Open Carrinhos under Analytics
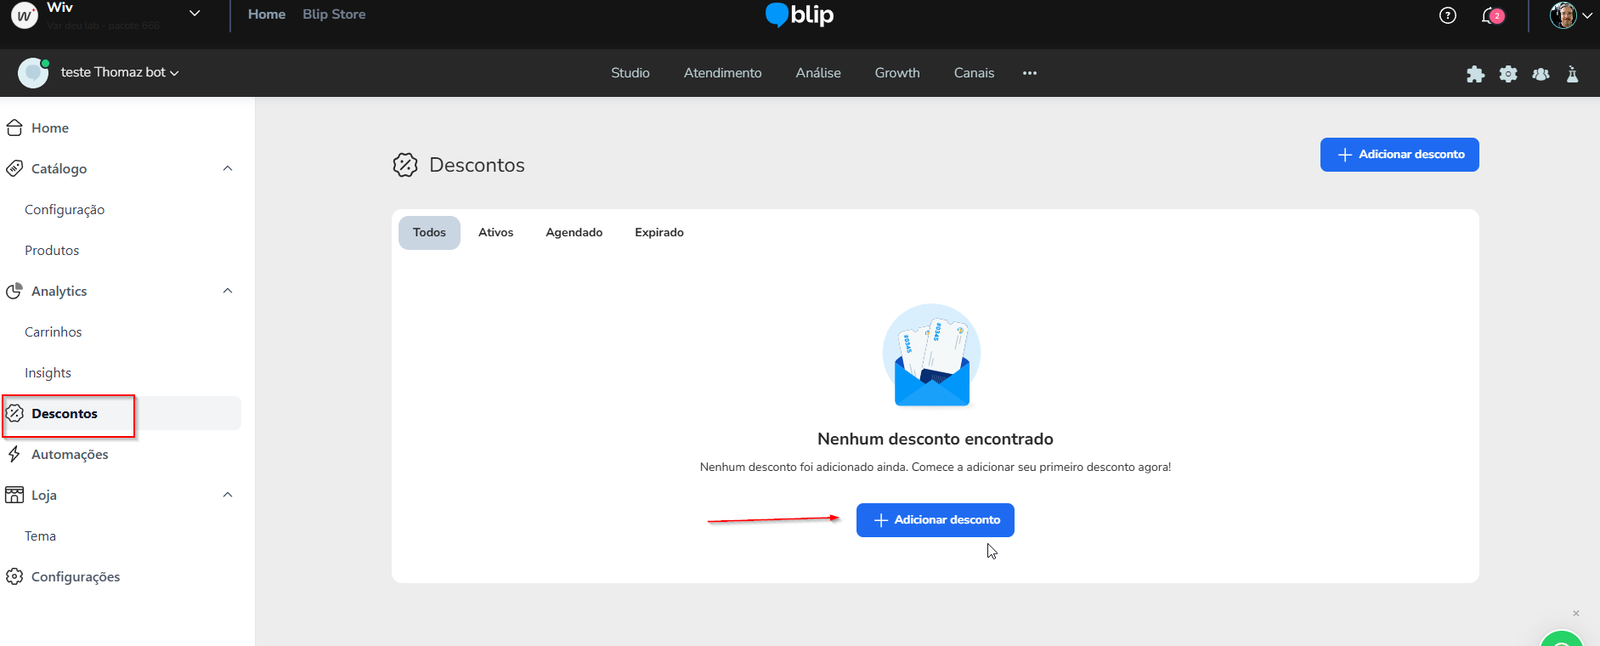1600x646 pixels. point(53,332)
